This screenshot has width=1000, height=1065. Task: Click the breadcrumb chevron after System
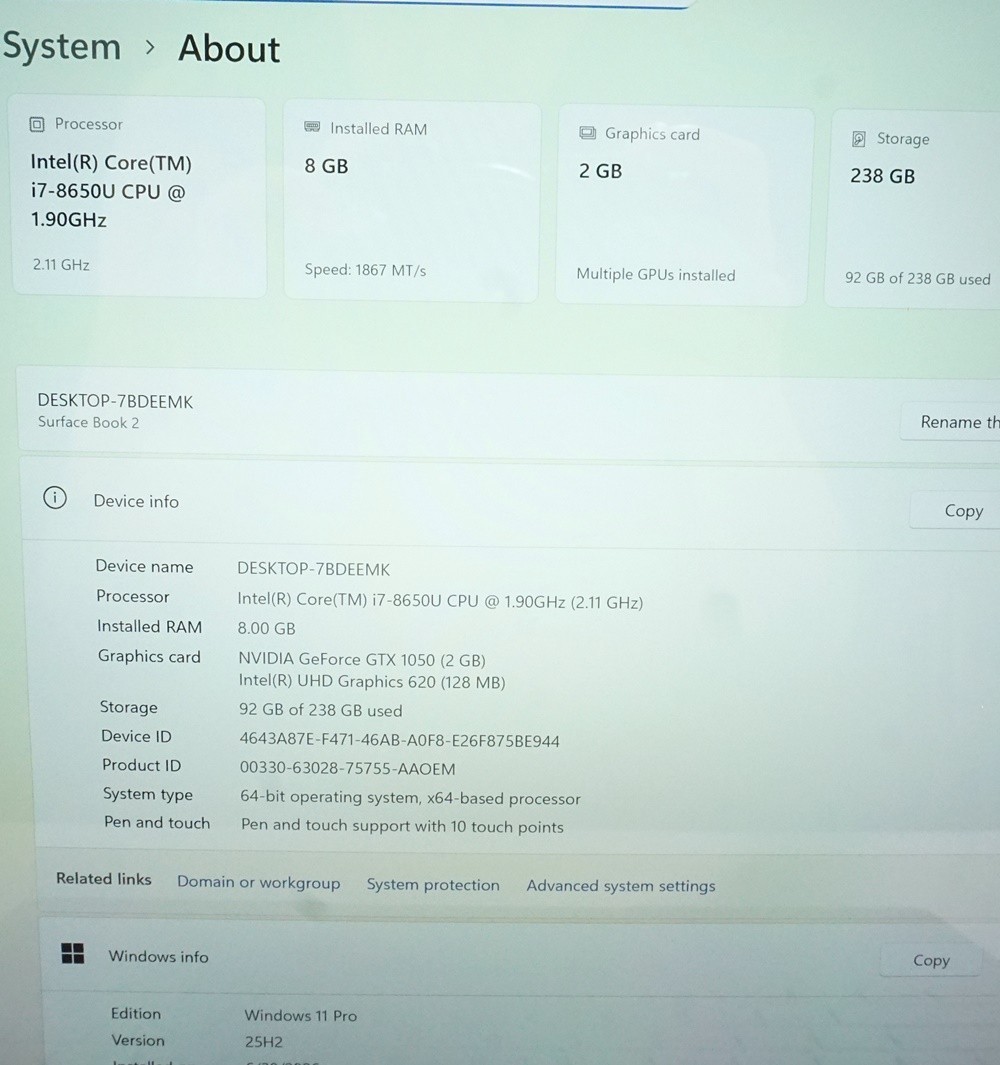click(x=150, y=48)
